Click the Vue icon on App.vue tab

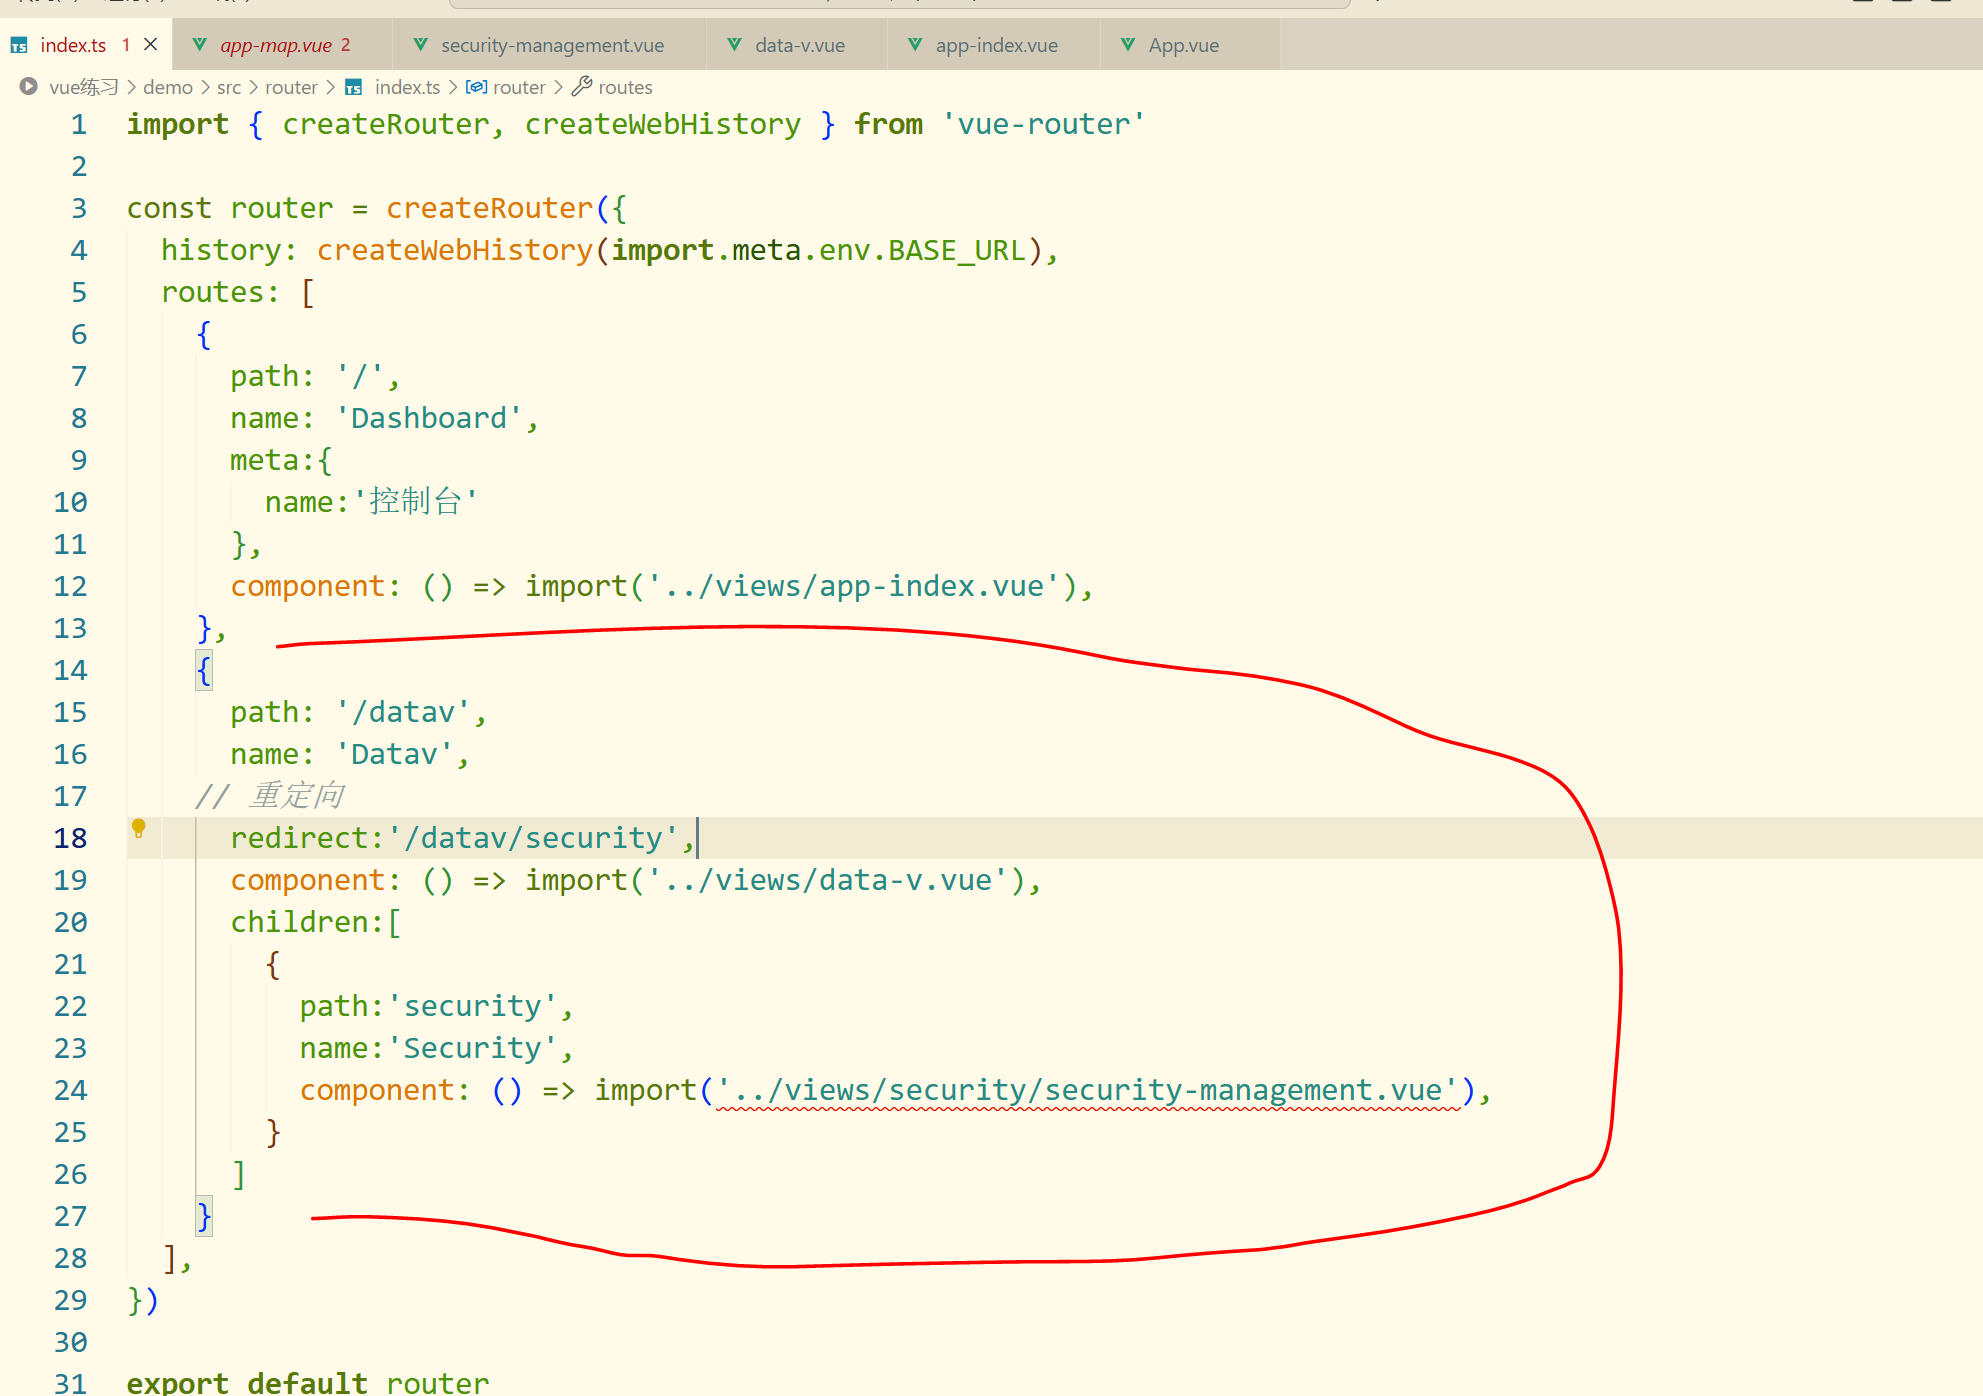click(1128, 45)
